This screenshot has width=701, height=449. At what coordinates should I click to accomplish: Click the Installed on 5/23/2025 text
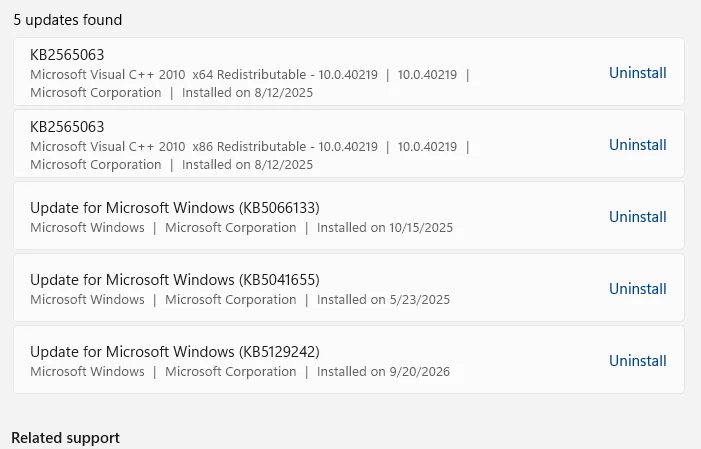coord(383,300)
